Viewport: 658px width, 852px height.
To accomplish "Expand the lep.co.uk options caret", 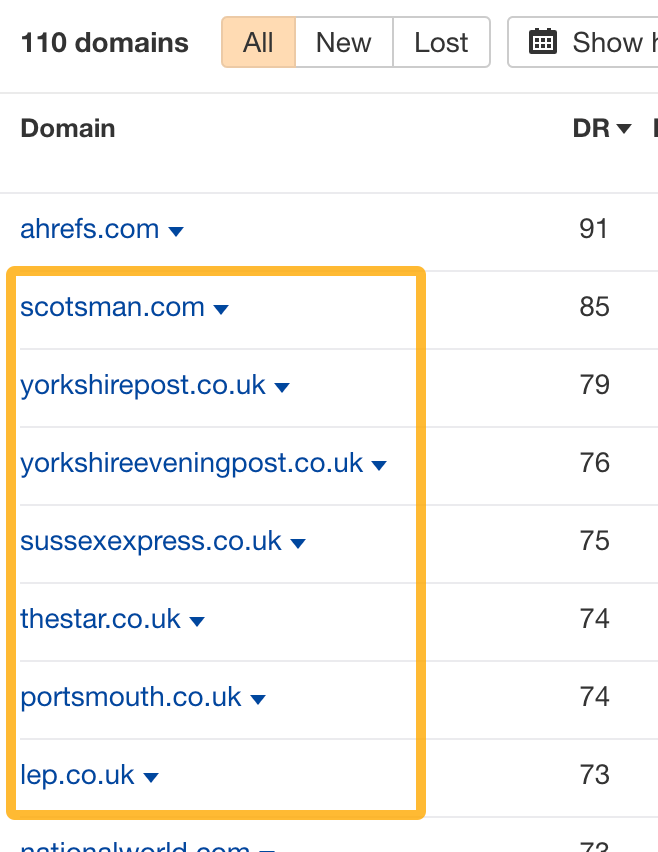I will click(150, 776).
